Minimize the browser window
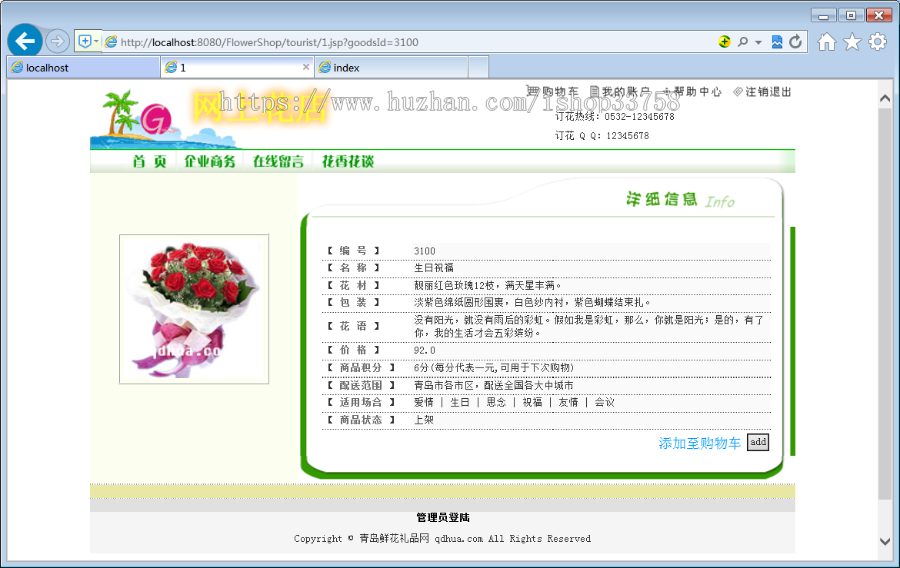900x568 pixels. [x=823, y=15]
